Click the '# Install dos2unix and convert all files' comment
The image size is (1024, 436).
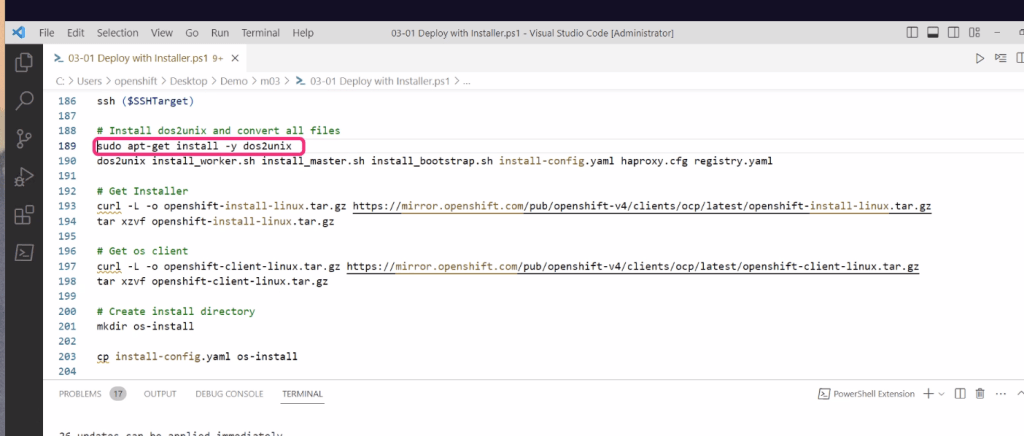[218, 131]
